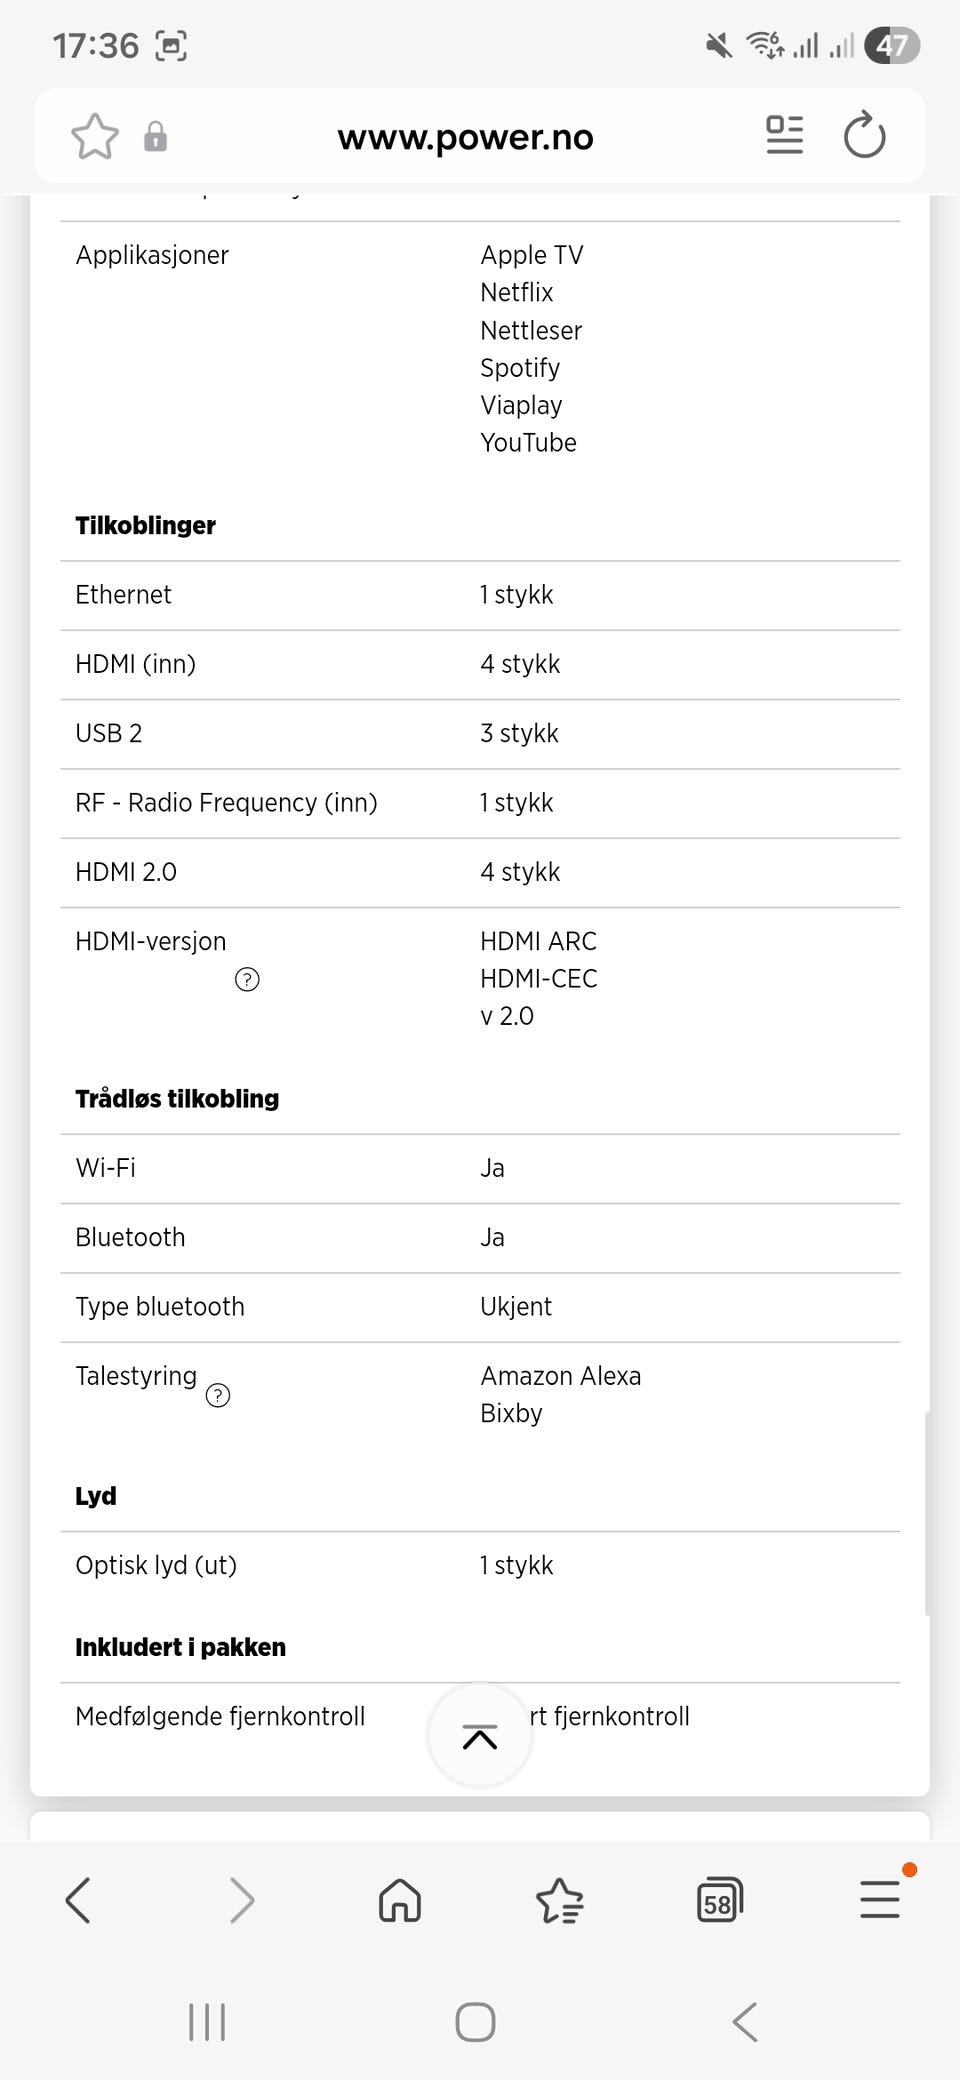The height and width of the screenshot is (2080, 960).
Task: Open the browser home page
Action: click(x=400, y=1900)
